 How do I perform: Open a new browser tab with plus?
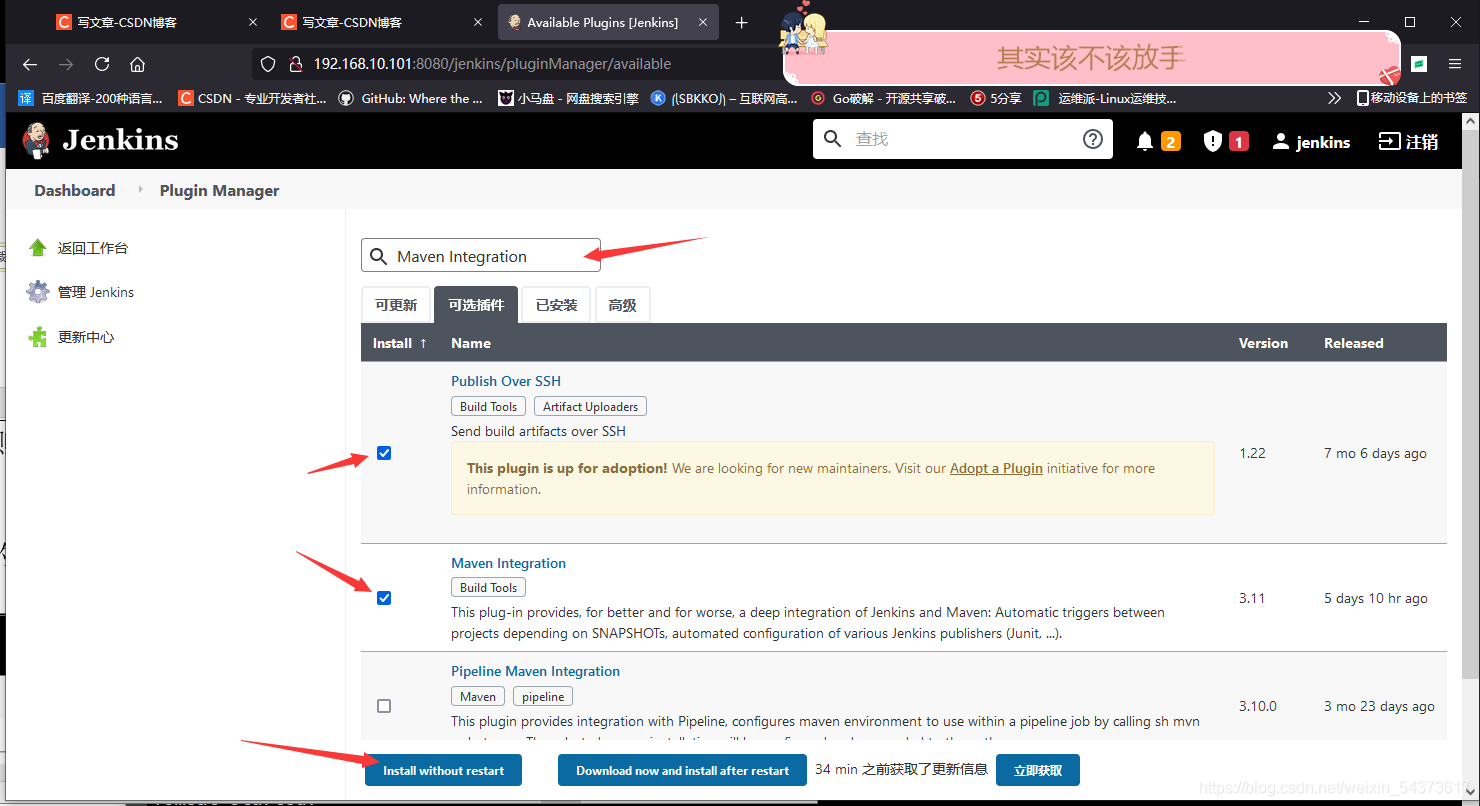click(741, 22)
